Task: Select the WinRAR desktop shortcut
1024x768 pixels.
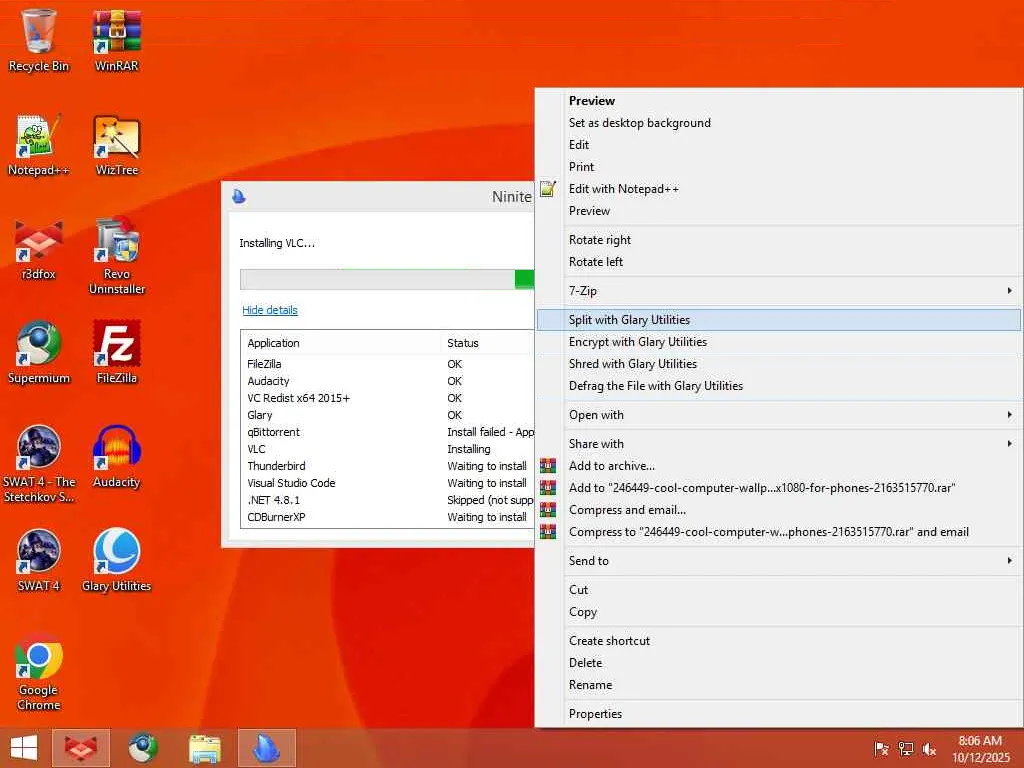Action: 117,40
